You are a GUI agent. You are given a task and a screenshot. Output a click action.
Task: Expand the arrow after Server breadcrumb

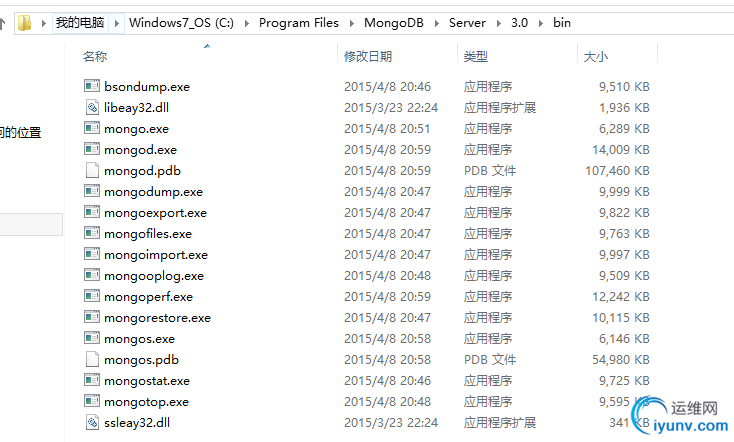click(499, 23)
